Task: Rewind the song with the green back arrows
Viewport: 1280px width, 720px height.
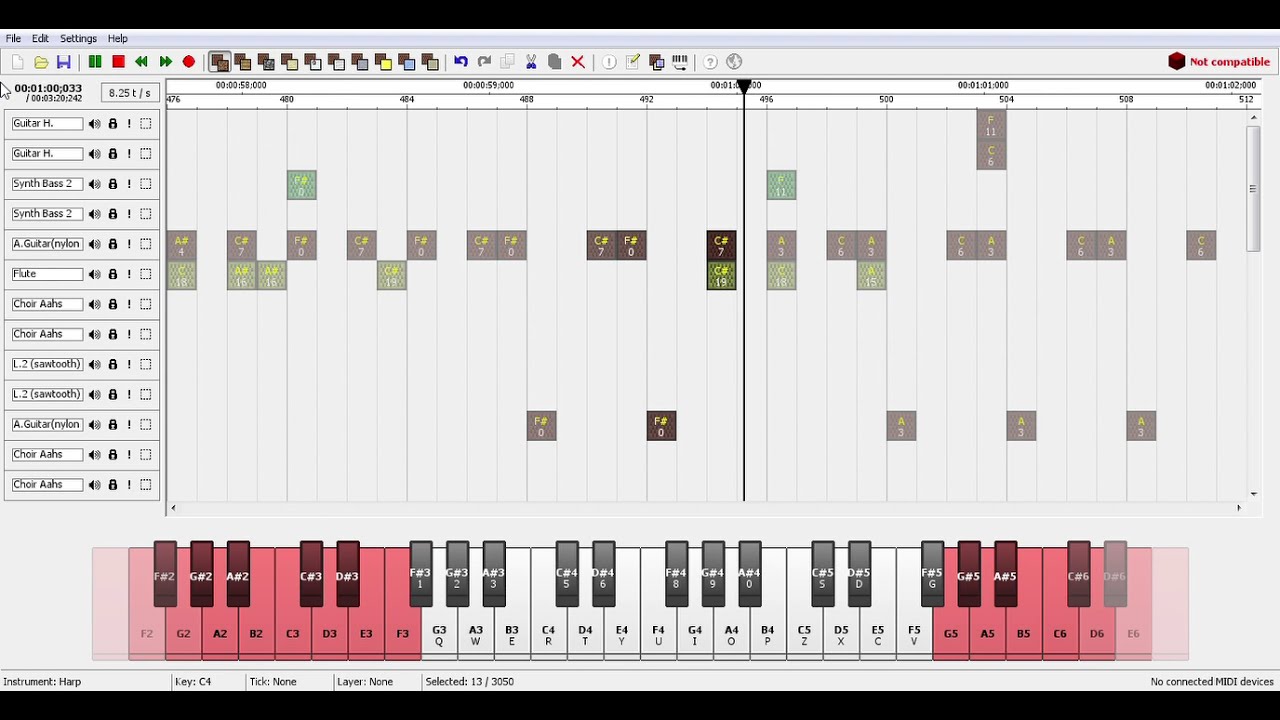Action: [x=142, y=62]
